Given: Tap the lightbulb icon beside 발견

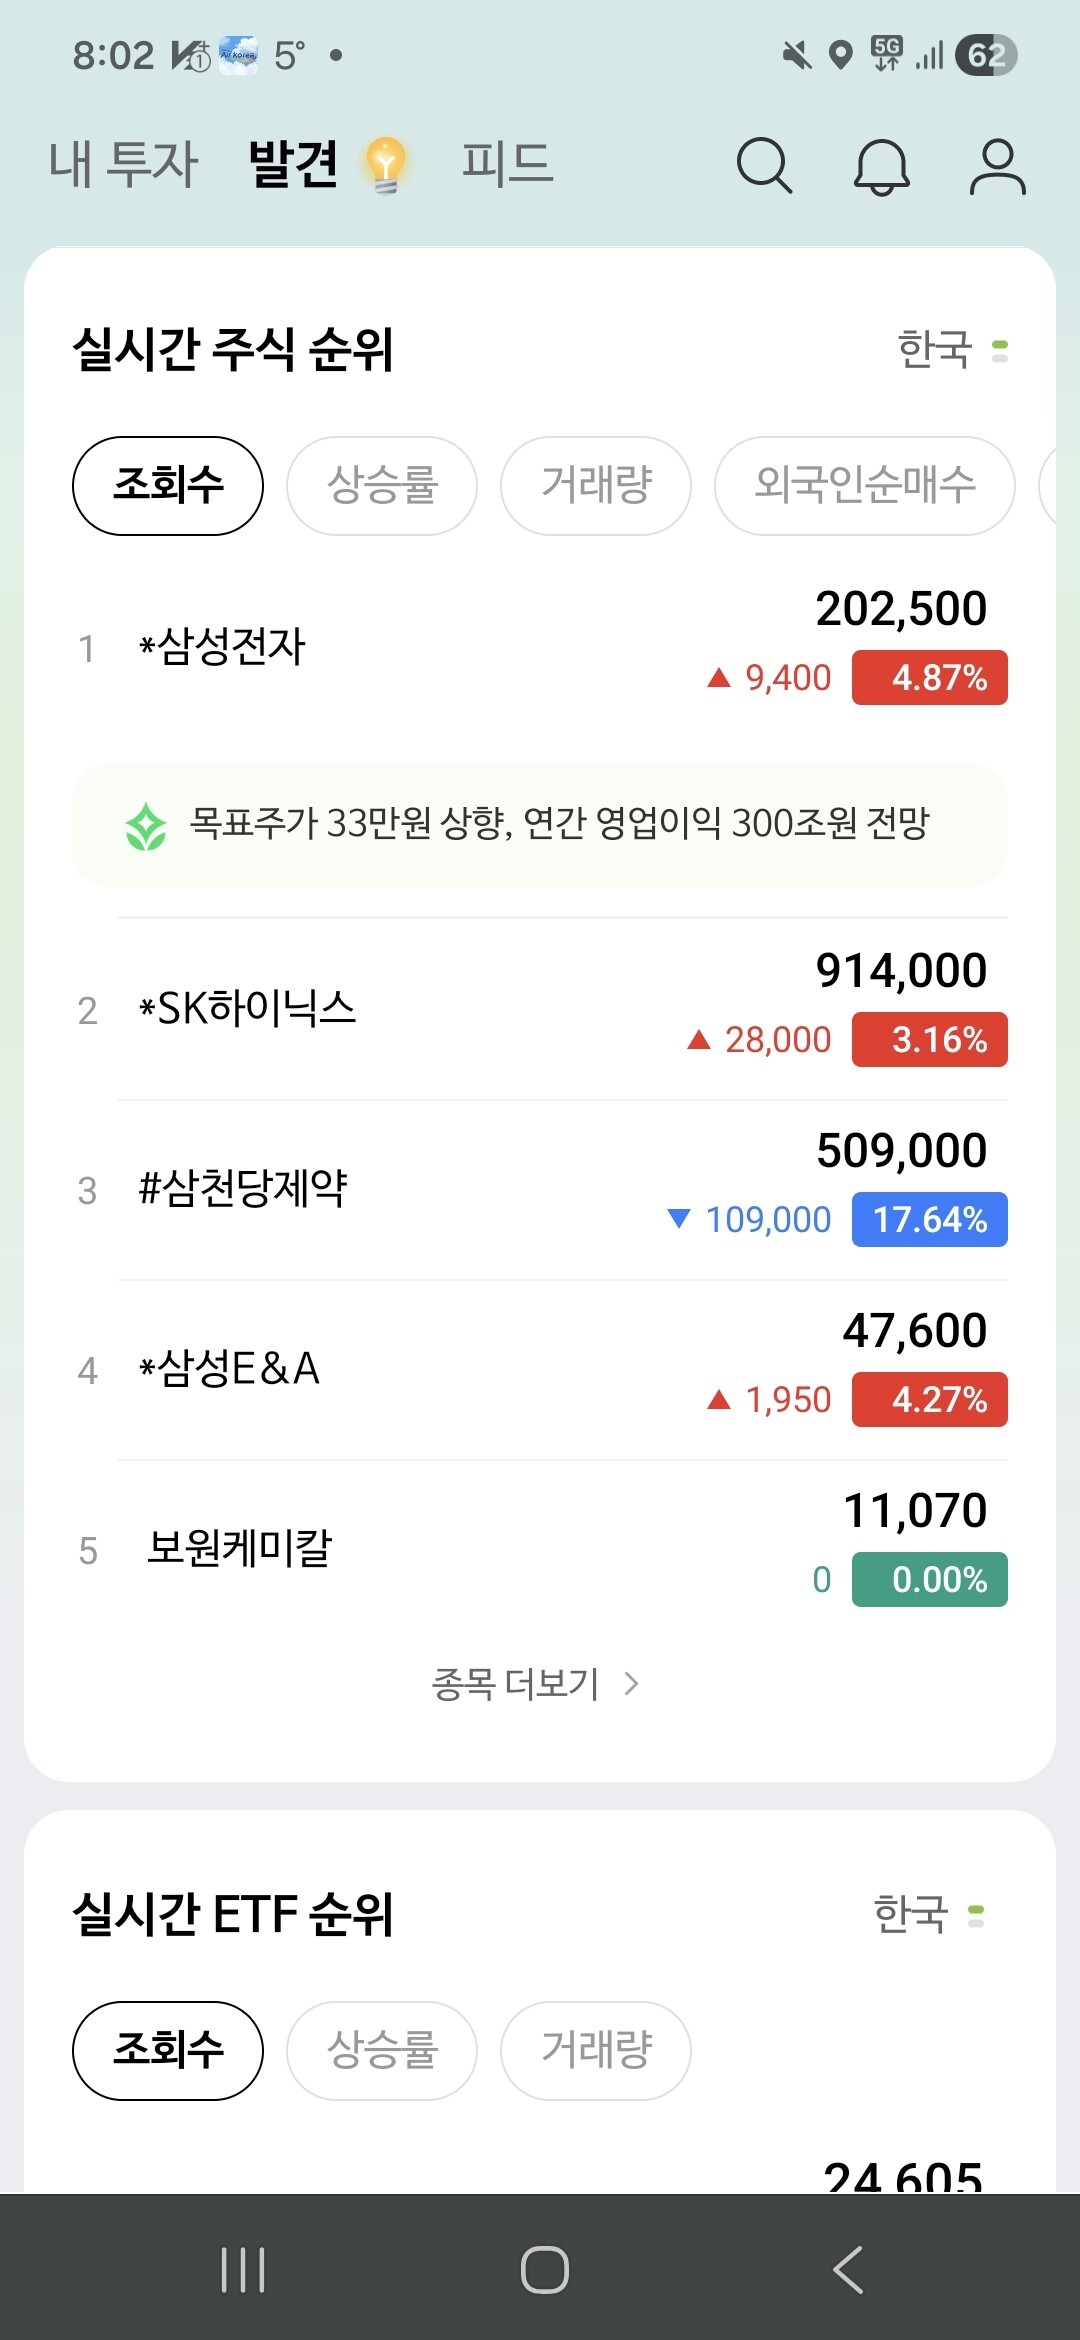Looking at the screenshot, I should [x=386, y=165].
